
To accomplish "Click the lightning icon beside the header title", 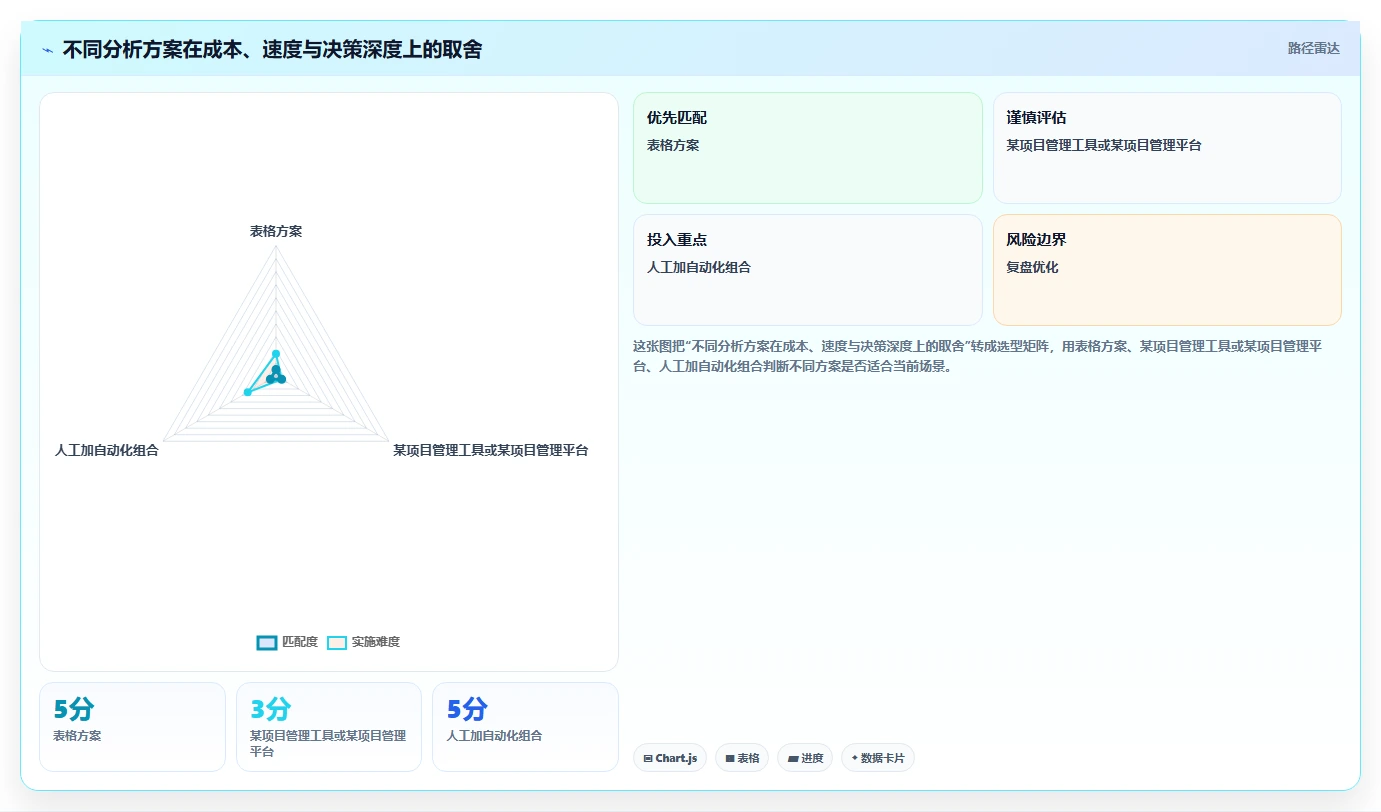I will [x=47, y=50].
